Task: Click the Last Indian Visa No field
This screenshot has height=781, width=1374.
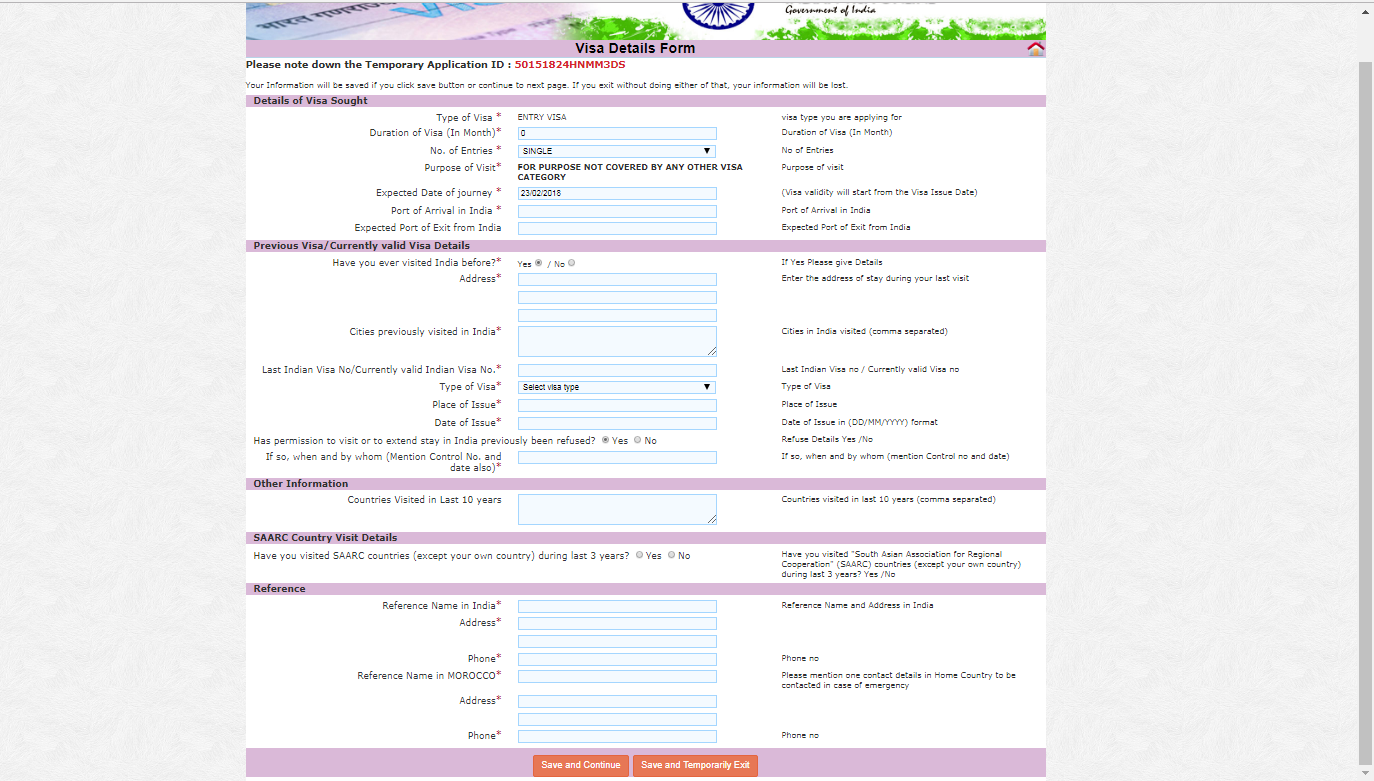Action: point(616,370)
